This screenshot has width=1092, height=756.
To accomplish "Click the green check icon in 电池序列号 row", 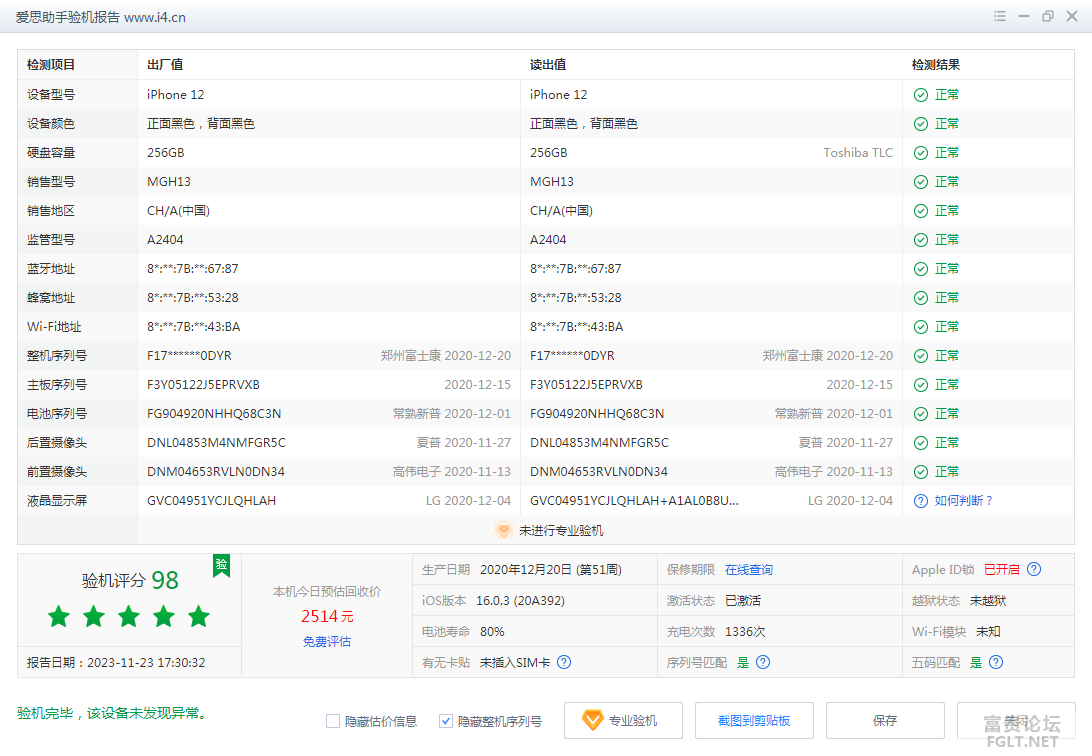I will point(921,414).
